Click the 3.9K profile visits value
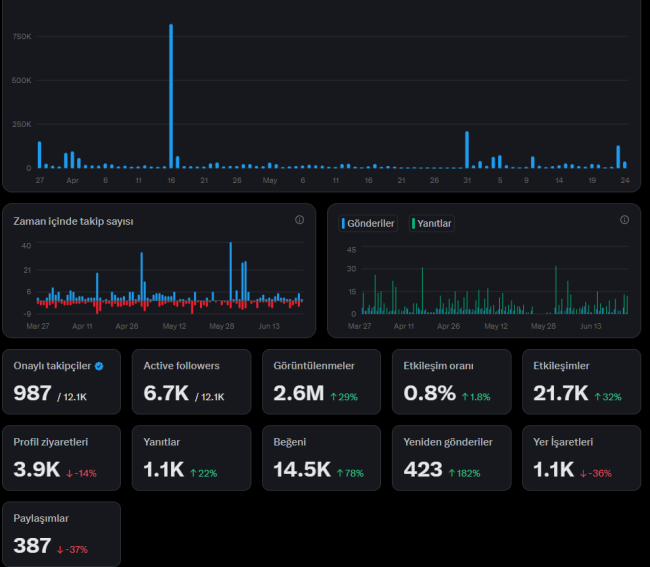Screen dimensions: 650x567 [x=37, y=469]
